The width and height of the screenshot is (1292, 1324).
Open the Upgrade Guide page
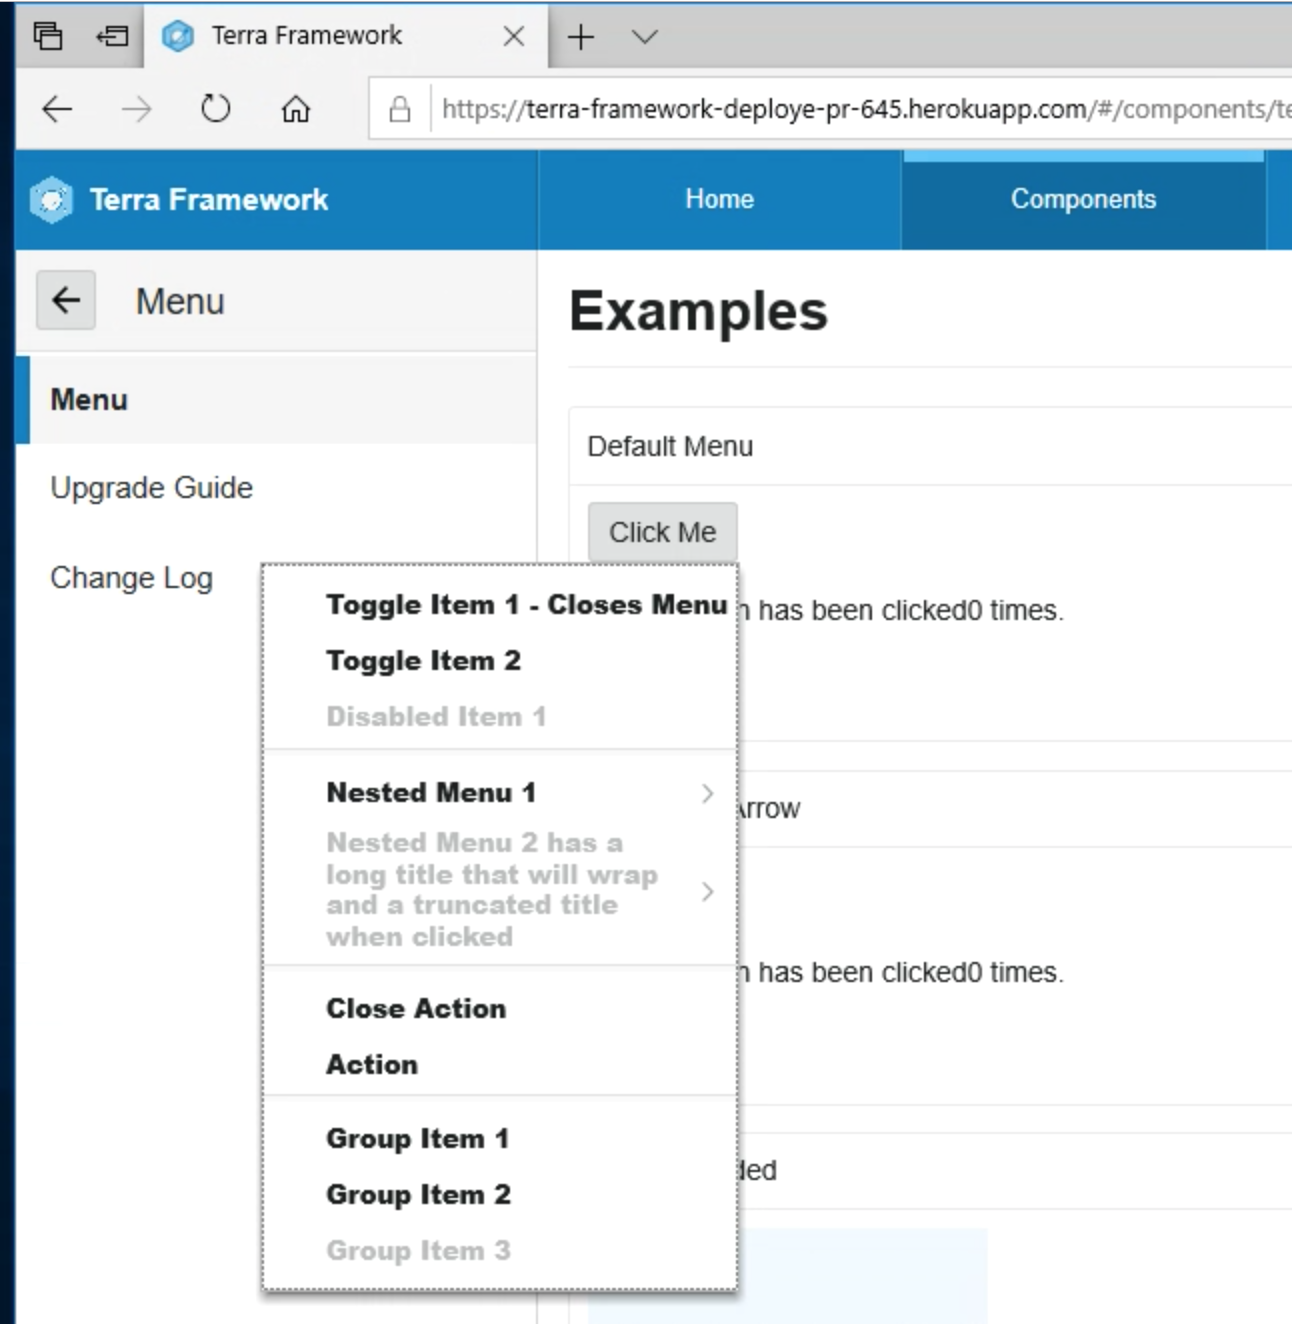(x=151, y=488)
